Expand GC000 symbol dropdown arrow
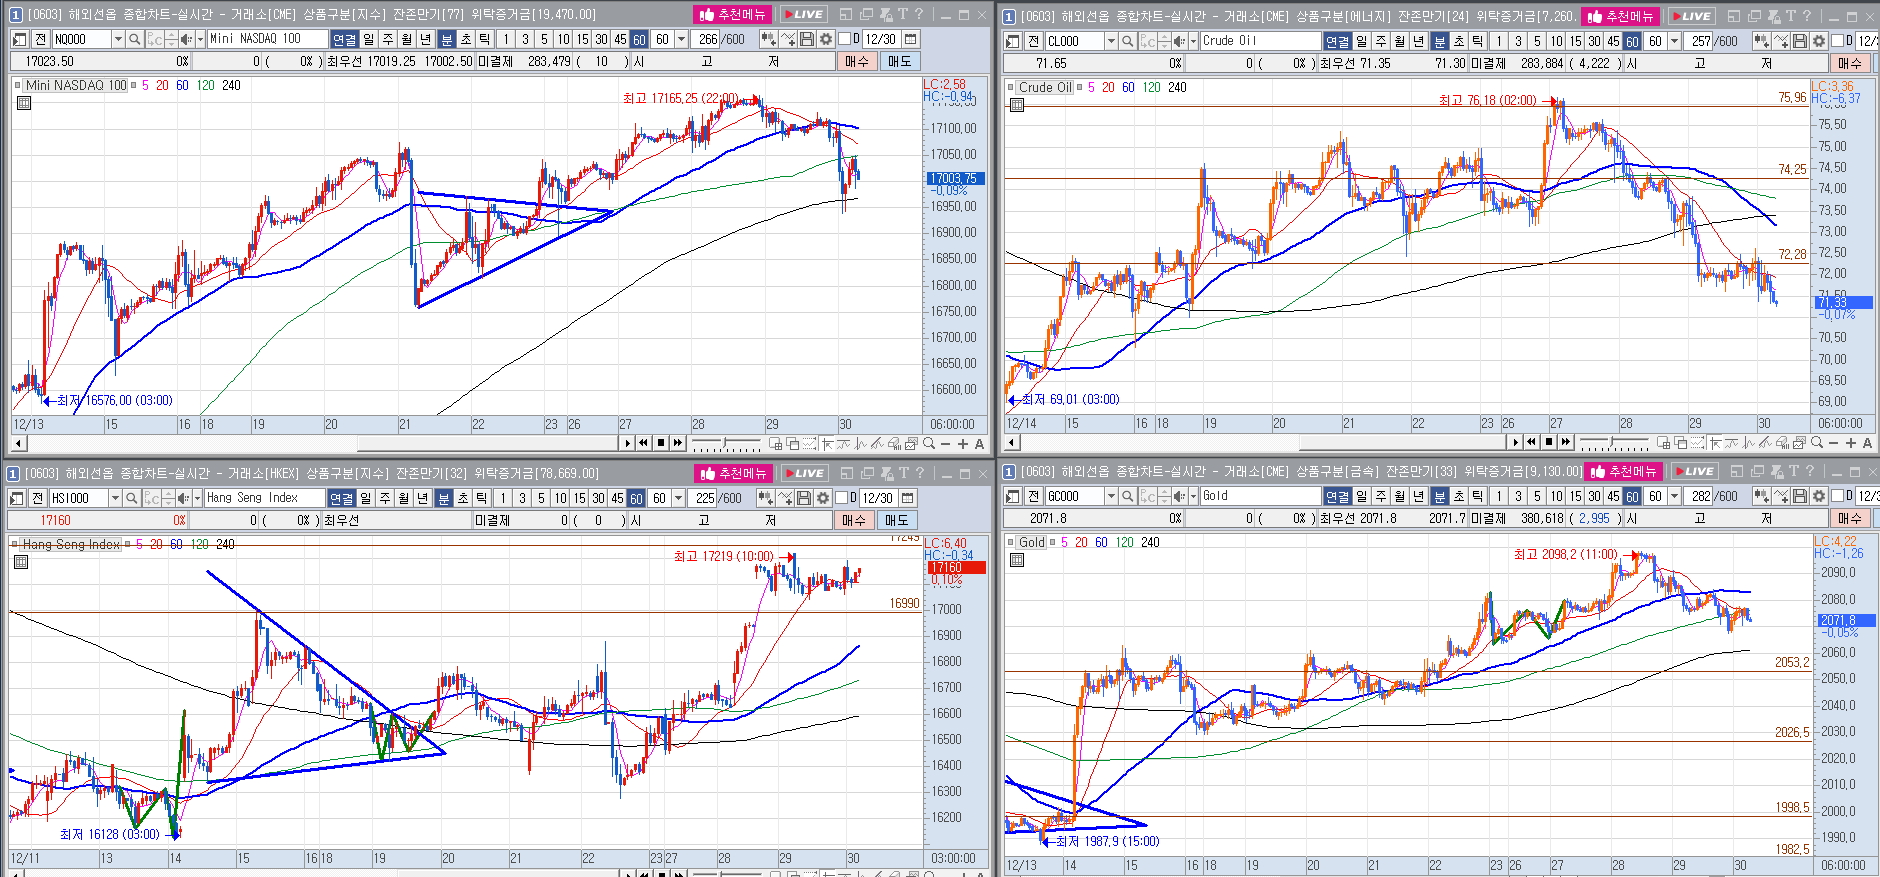The height and width of the screenshot is (877, 1880). [1111, 496]
